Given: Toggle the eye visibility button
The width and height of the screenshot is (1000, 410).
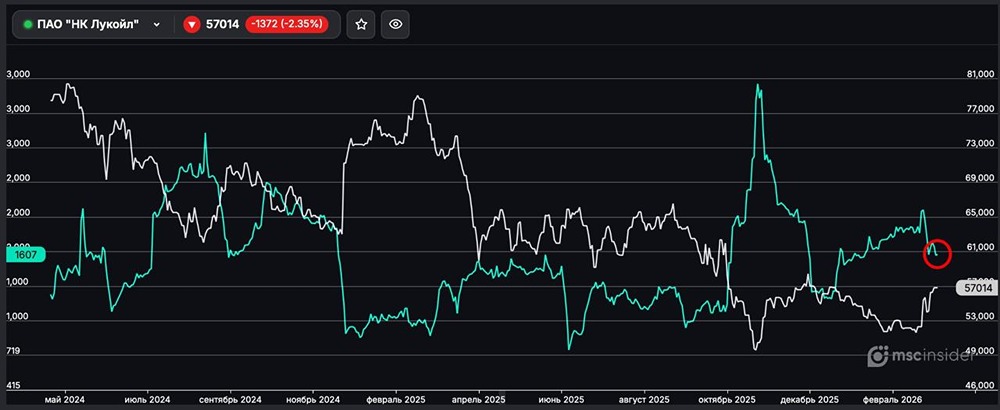Looking at the screenshot, I should 396,25.
